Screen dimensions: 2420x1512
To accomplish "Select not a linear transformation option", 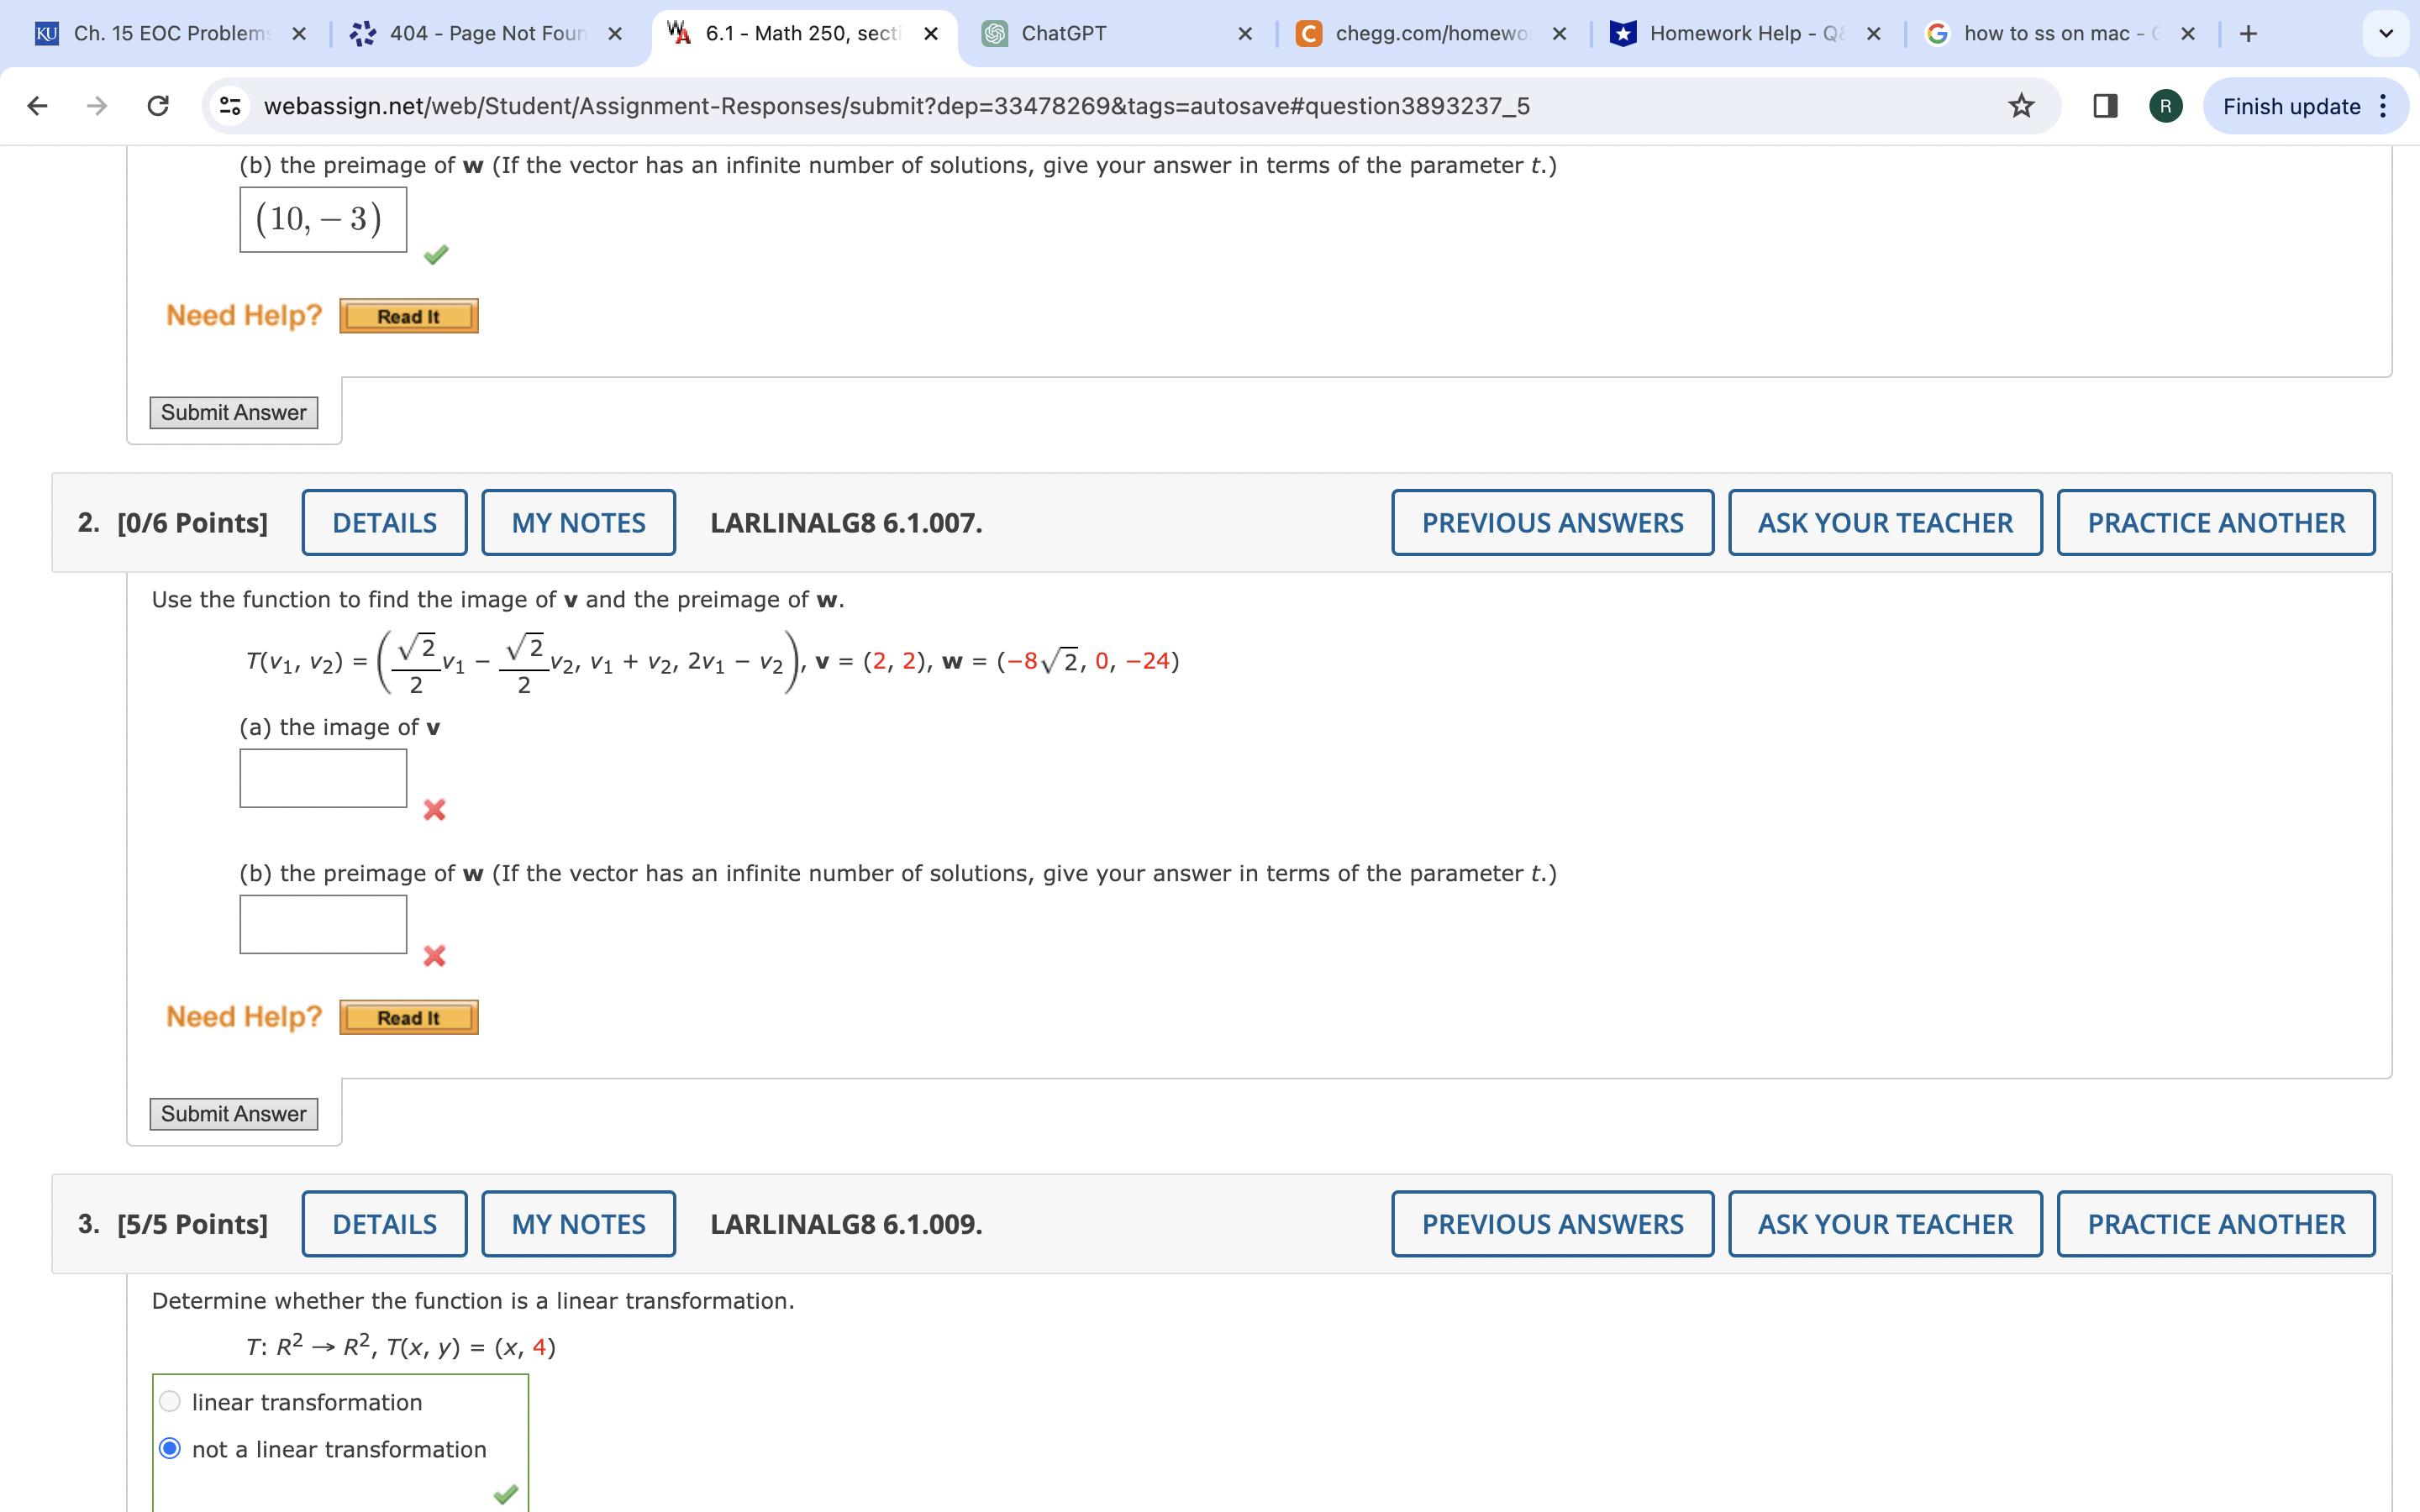I will tap(170, 1448).
